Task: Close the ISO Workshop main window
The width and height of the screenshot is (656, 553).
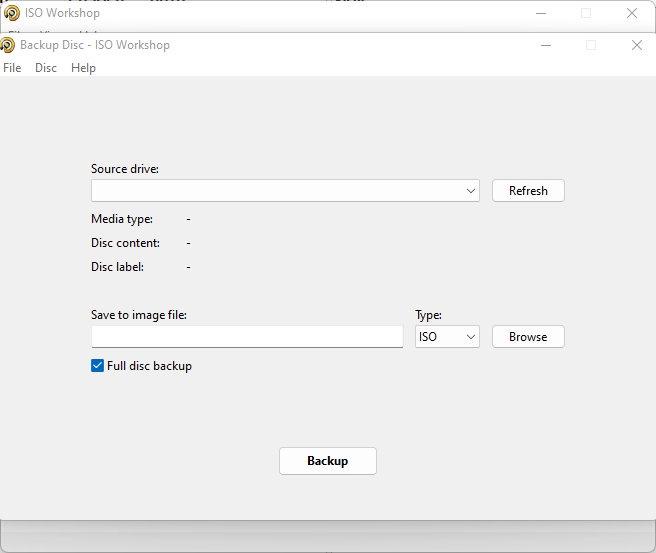Action: pos(632,13)
